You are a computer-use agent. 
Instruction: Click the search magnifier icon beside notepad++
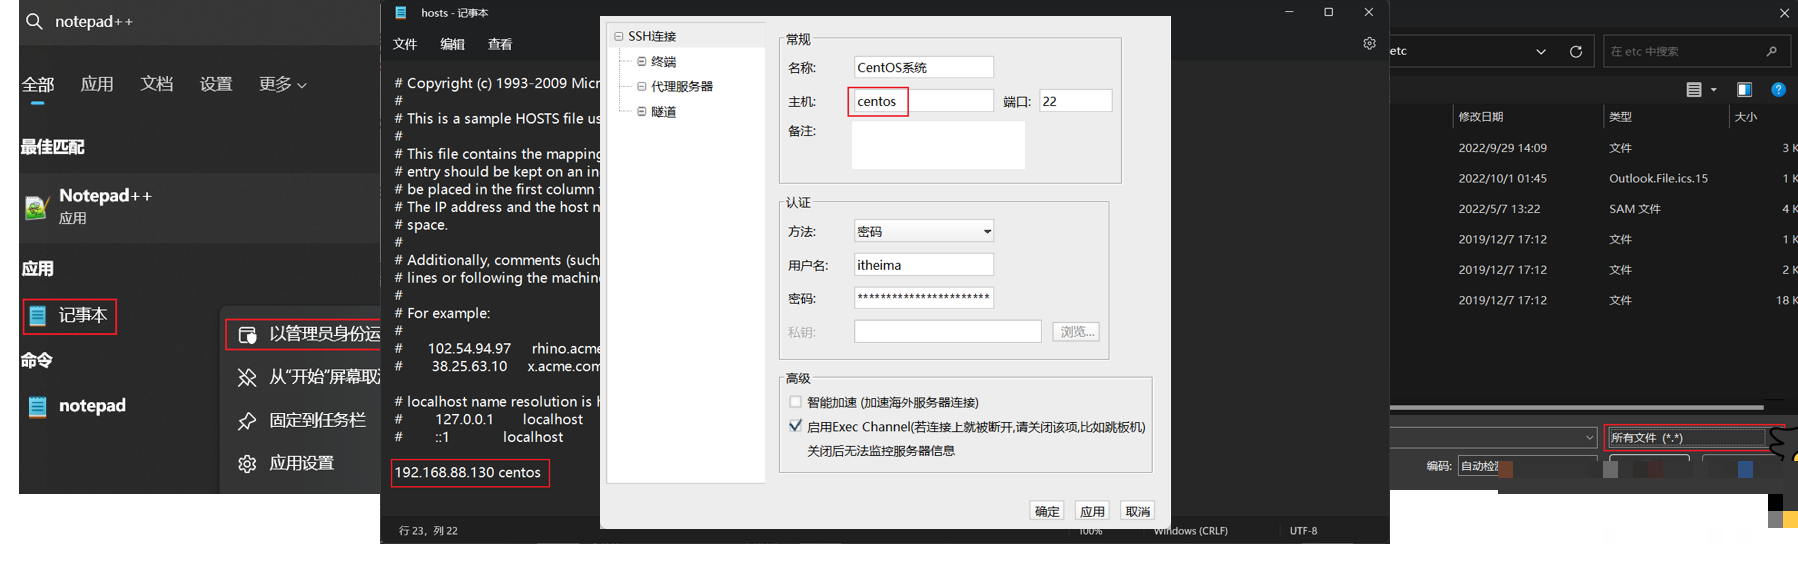tap(34, 21)
